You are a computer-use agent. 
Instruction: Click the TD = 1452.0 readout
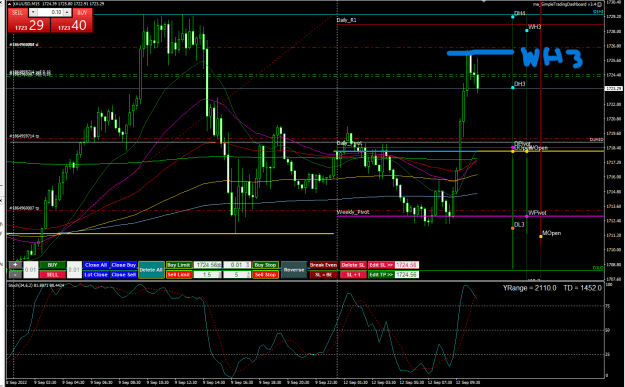point(582,288)
